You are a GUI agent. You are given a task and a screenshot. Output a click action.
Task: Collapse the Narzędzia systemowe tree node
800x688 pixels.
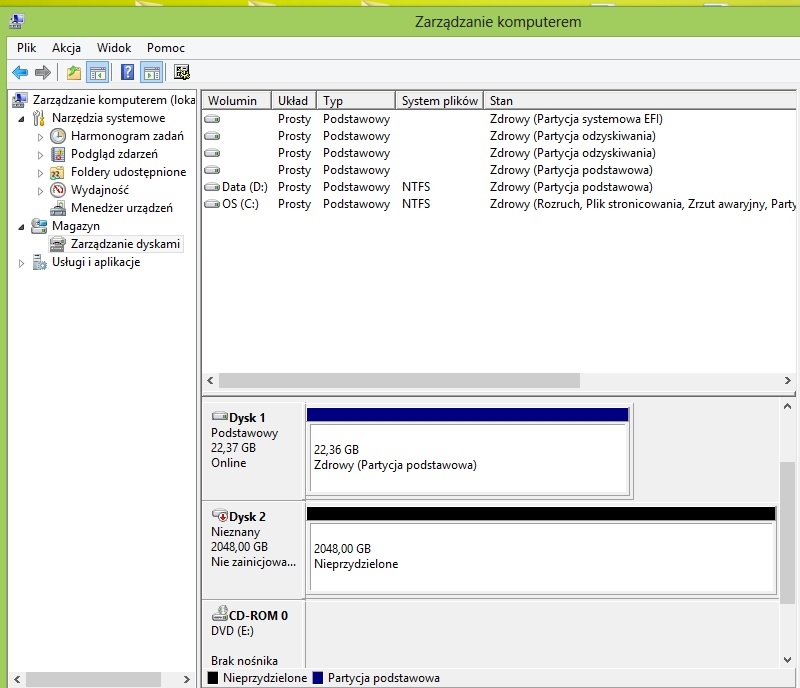[21, 119]
